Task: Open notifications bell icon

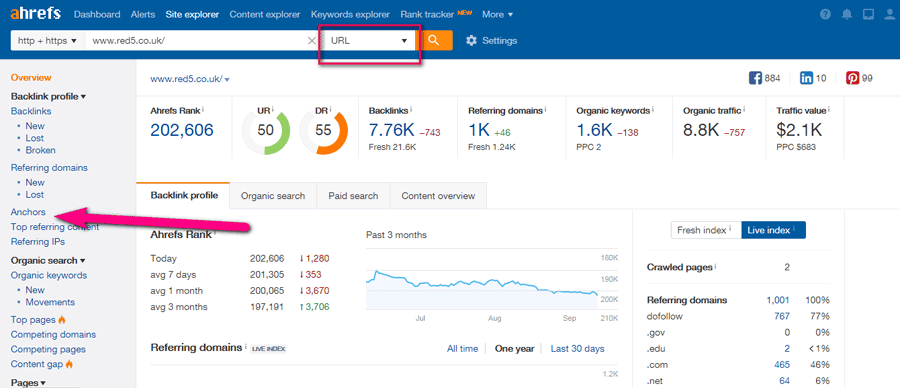Action: 847,14
